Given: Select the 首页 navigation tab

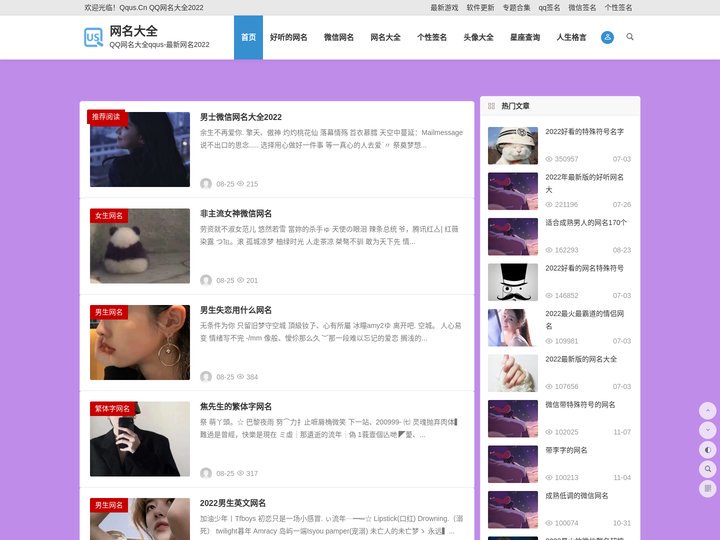Looking at the screenshot, I should coord(248,37).
